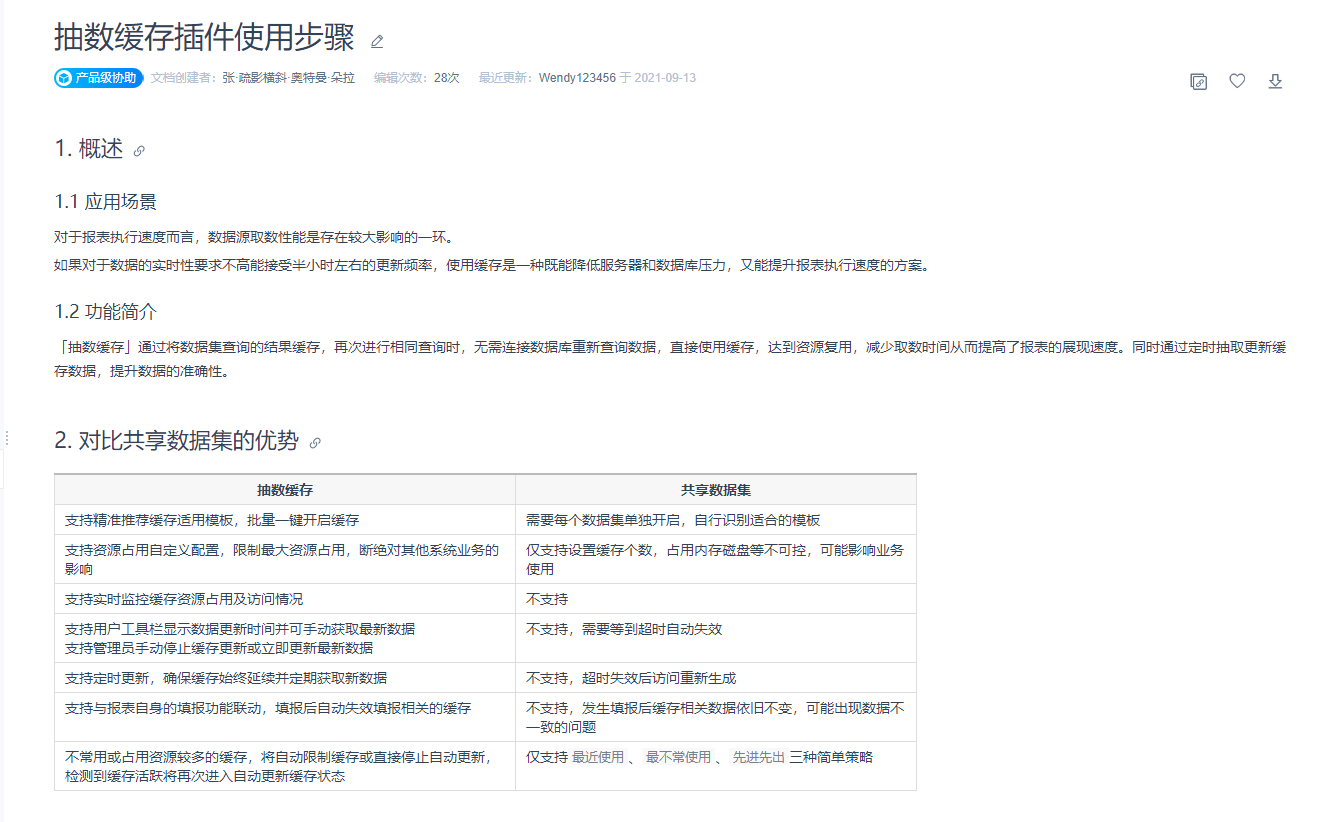This screenshot has height=822, width=1343.
Task: Click the last editor Wendy123456
Action: 577,78
